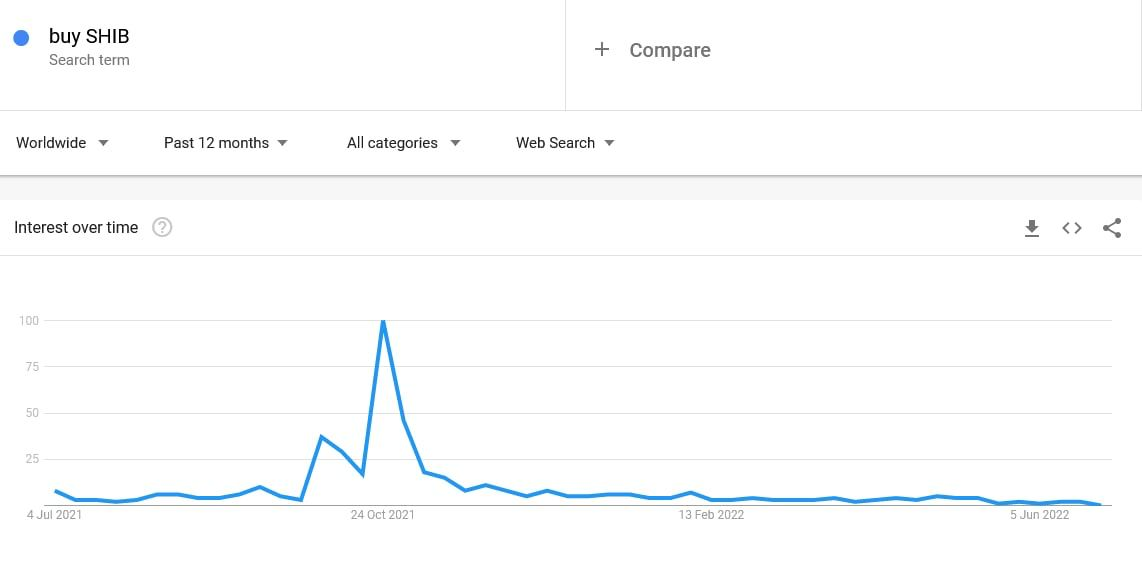This screenshot has height=588, width=1142.
Task: Open the embed code icon
Action: coord(1072,228)
